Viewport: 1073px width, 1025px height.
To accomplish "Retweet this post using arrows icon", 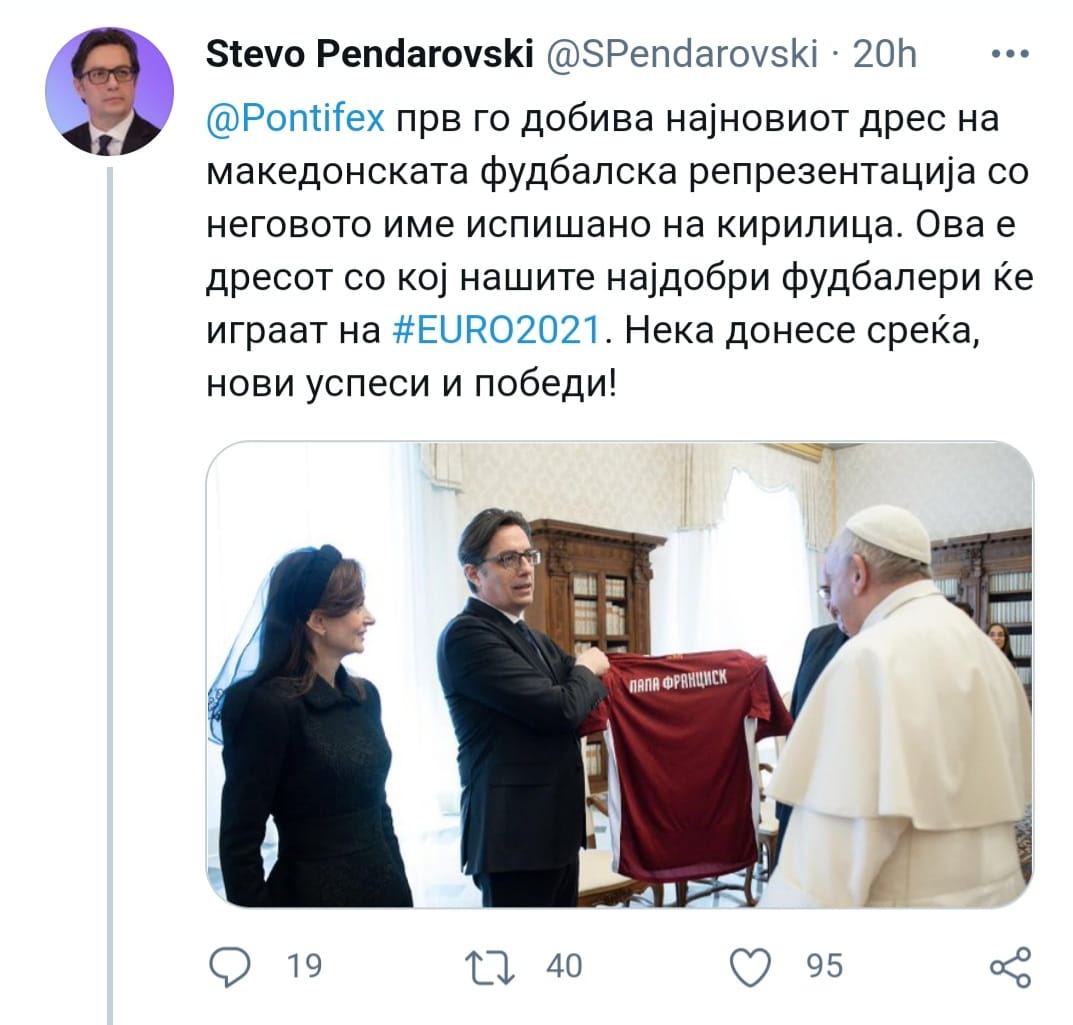I will 489,966.
